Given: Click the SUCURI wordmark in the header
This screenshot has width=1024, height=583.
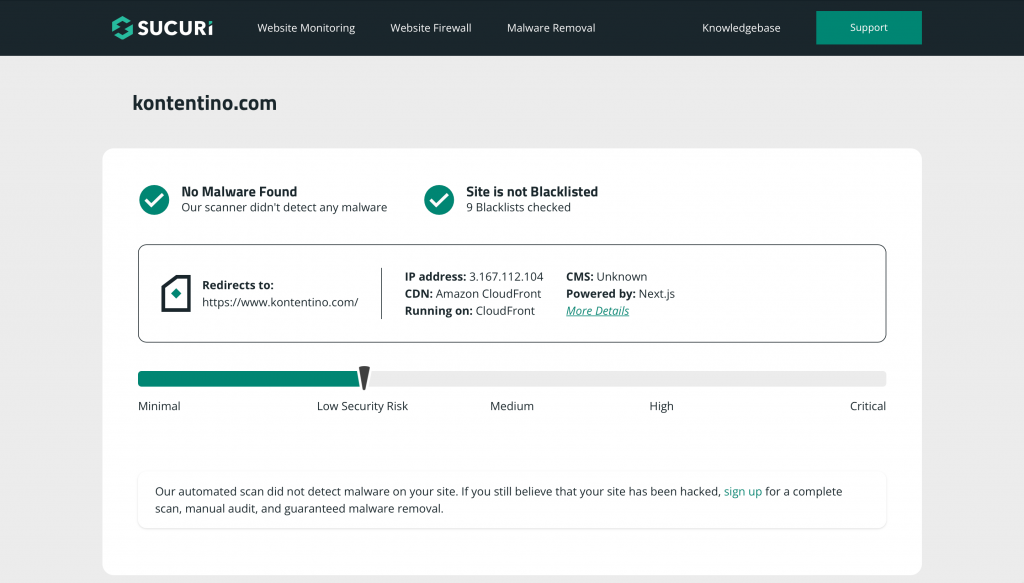Looking at the screenshot, I should (x=176, y=27).
